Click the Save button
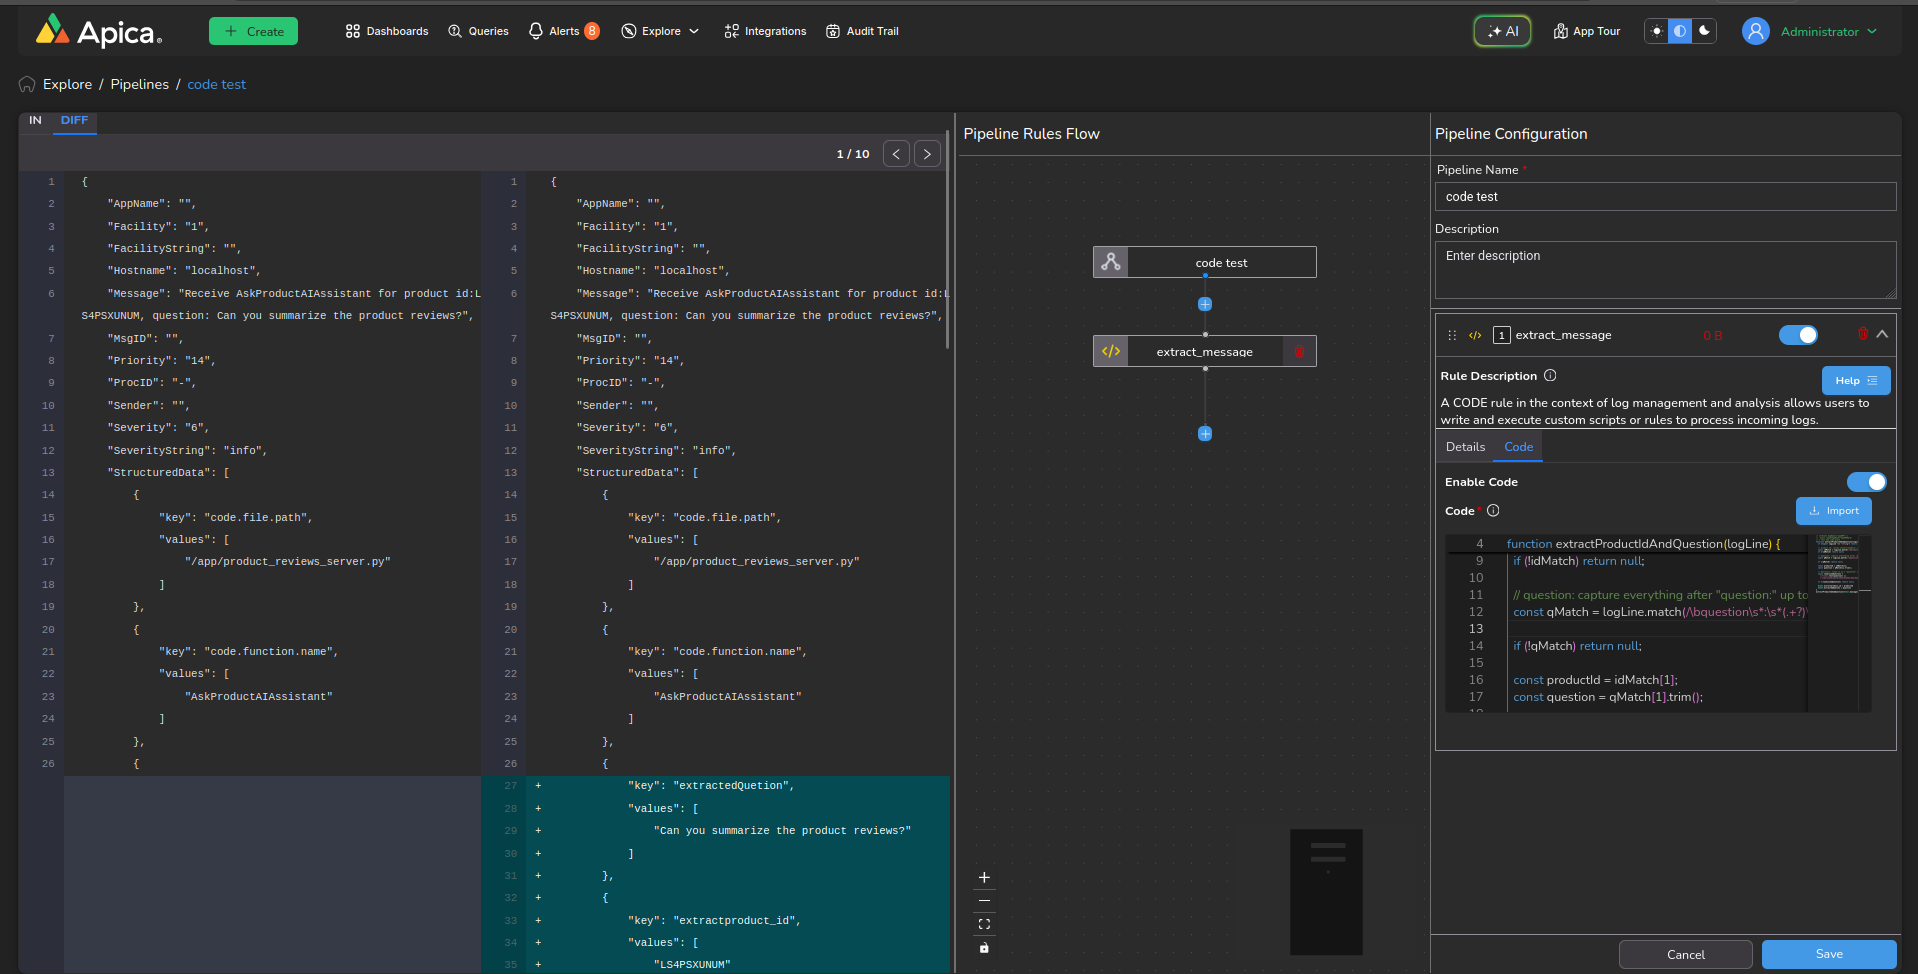This screenshot has height=974, width=1918. [1828, 954]
